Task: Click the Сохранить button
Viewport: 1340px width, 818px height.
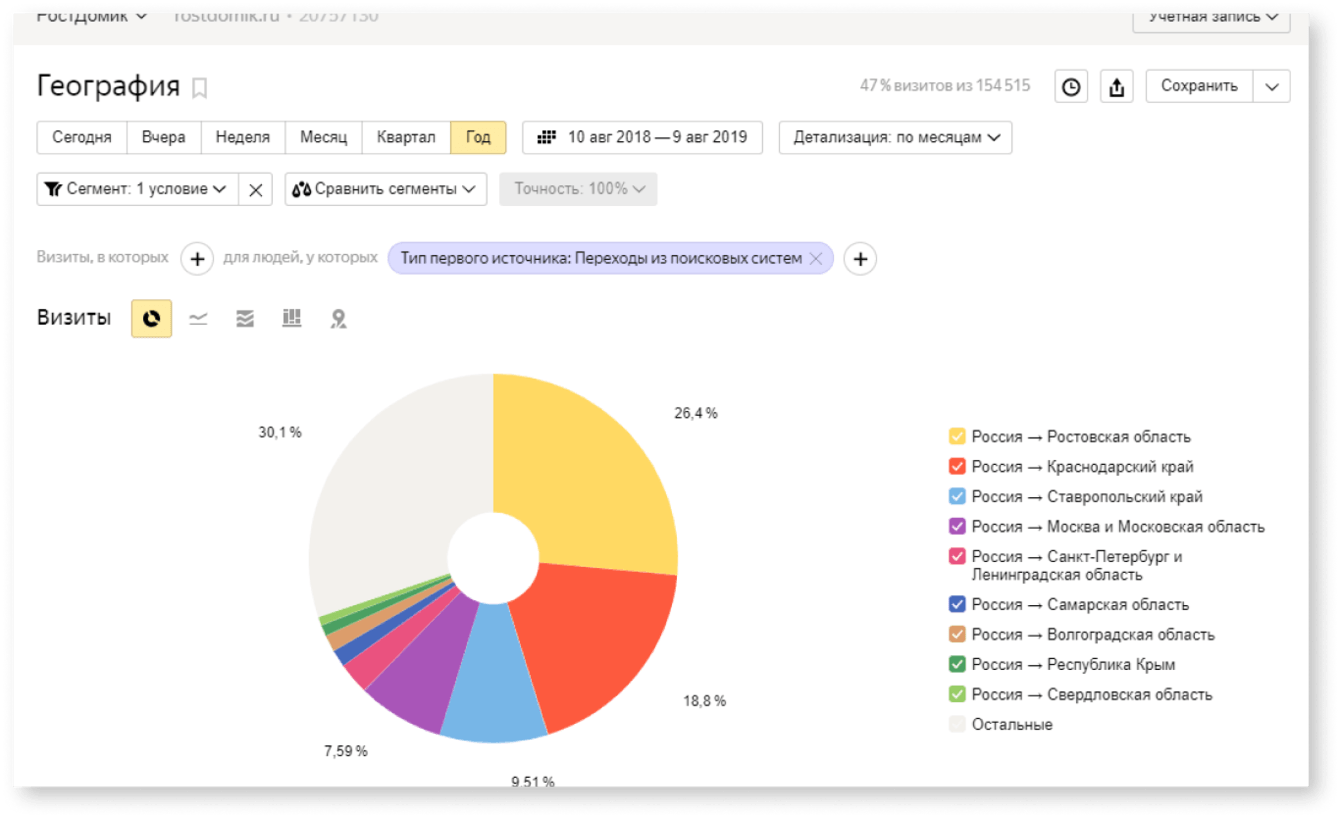Action: click(x=1199, y=86)
